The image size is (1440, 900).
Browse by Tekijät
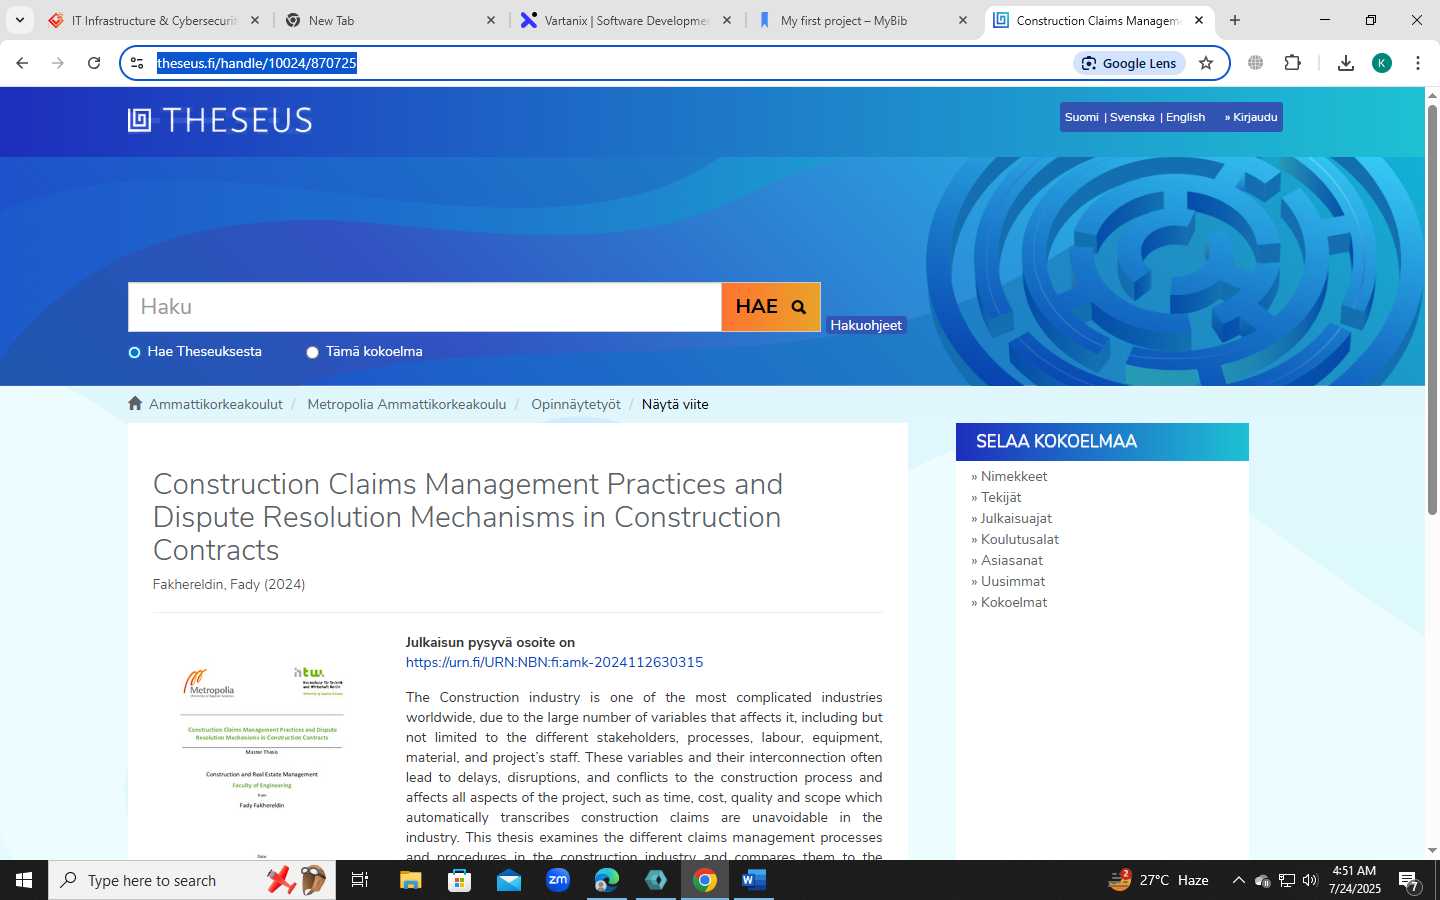coord(1001,497)
